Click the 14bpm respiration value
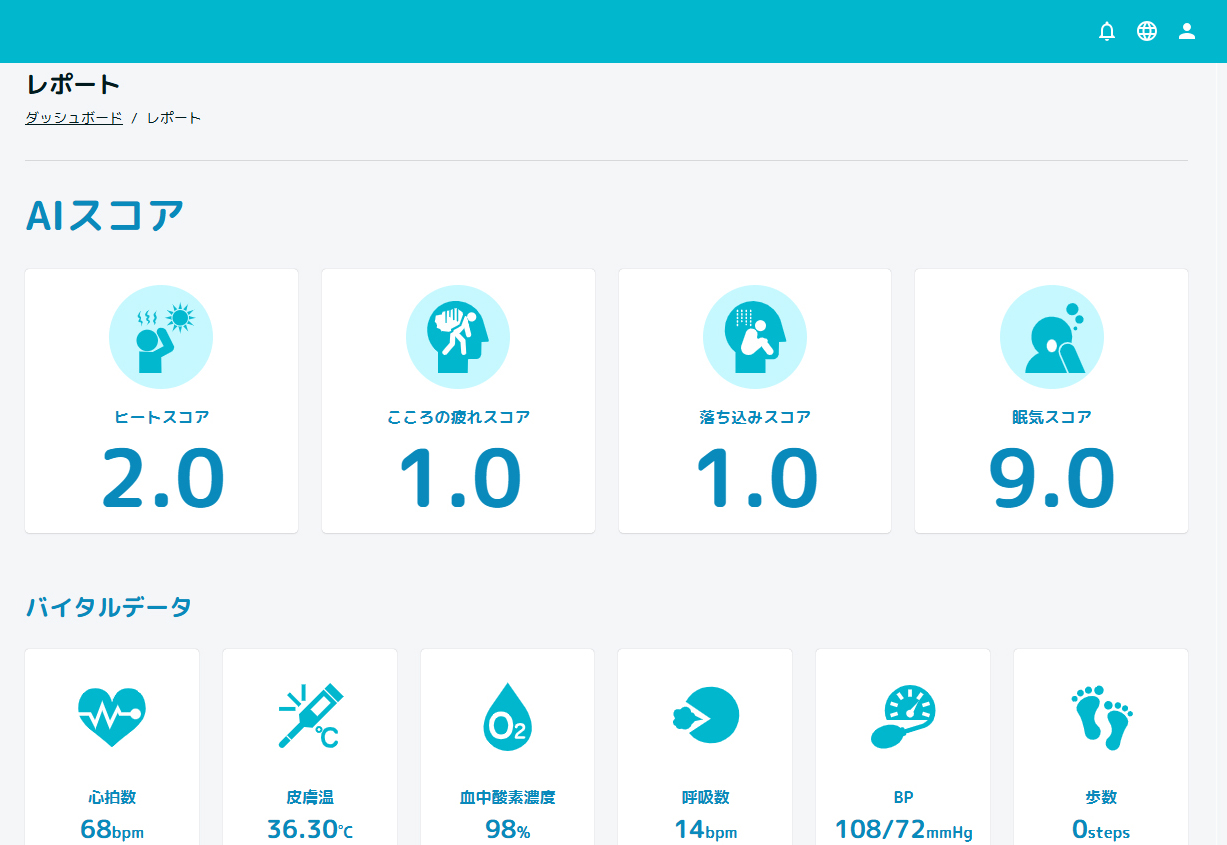Screen dimensions: 1227x845 pos(705,829)
